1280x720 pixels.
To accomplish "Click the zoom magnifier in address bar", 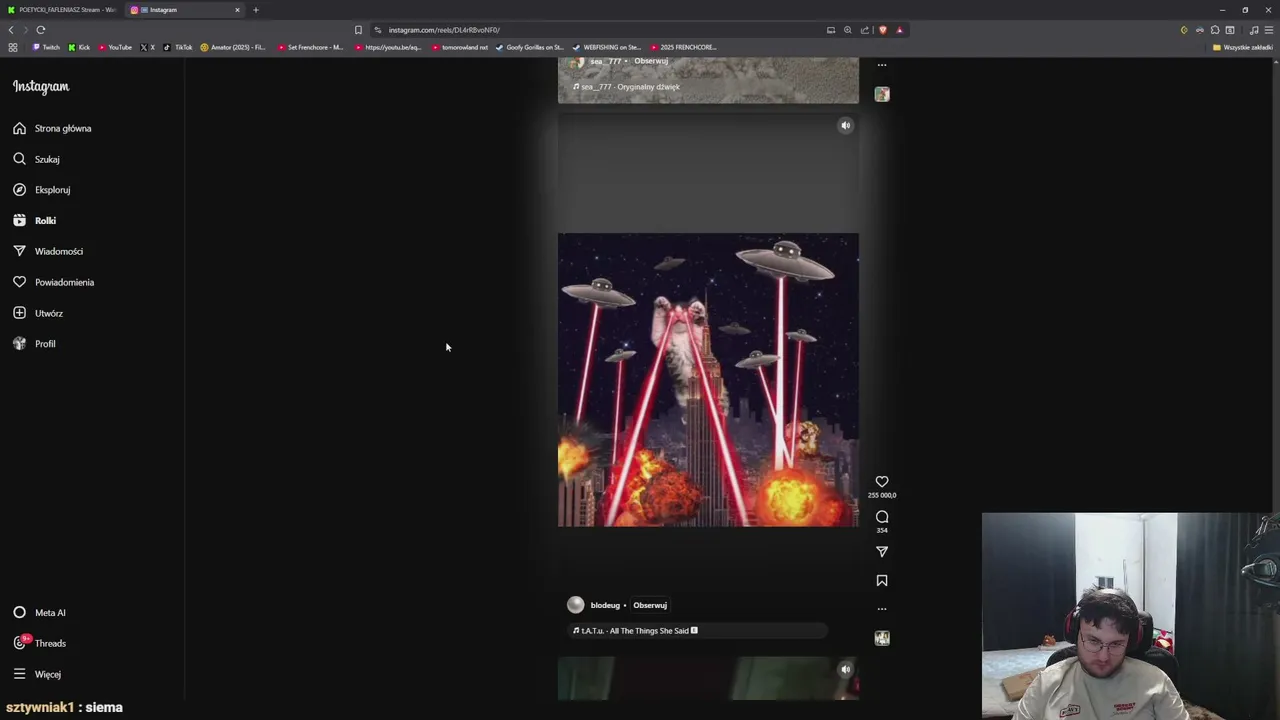I will coord(848,30).
